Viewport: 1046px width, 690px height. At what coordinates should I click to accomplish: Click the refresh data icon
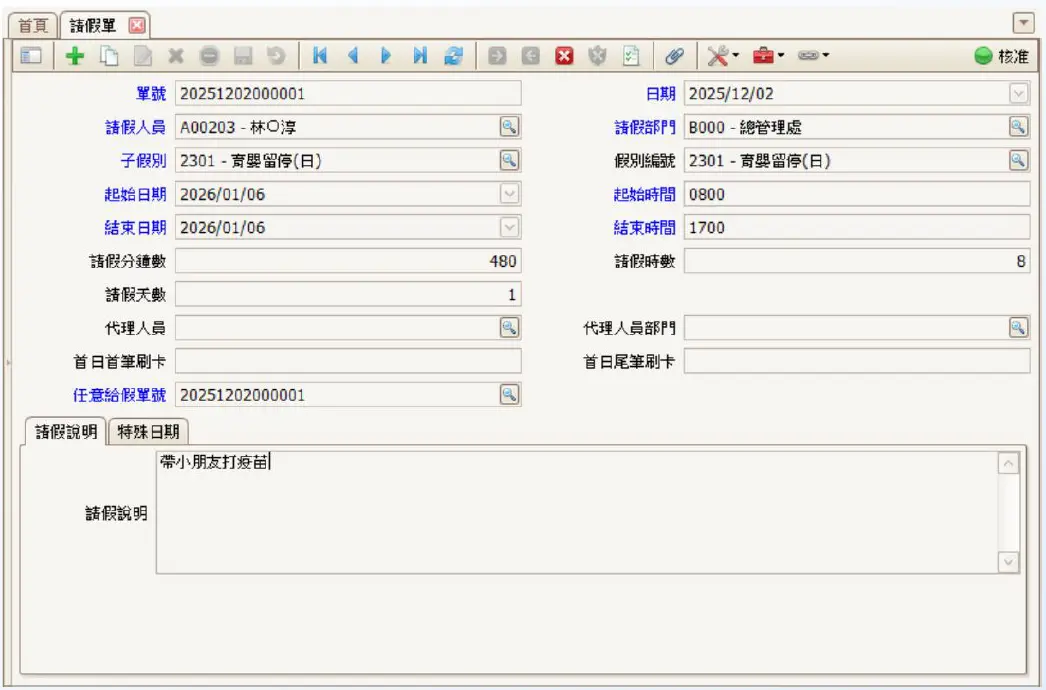coord(454,57)
